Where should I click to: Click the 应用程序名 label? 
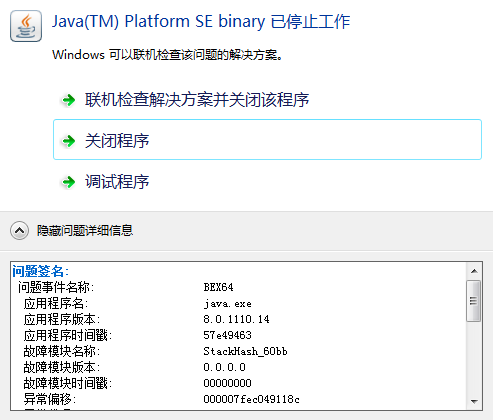click(x=56, y=303)
